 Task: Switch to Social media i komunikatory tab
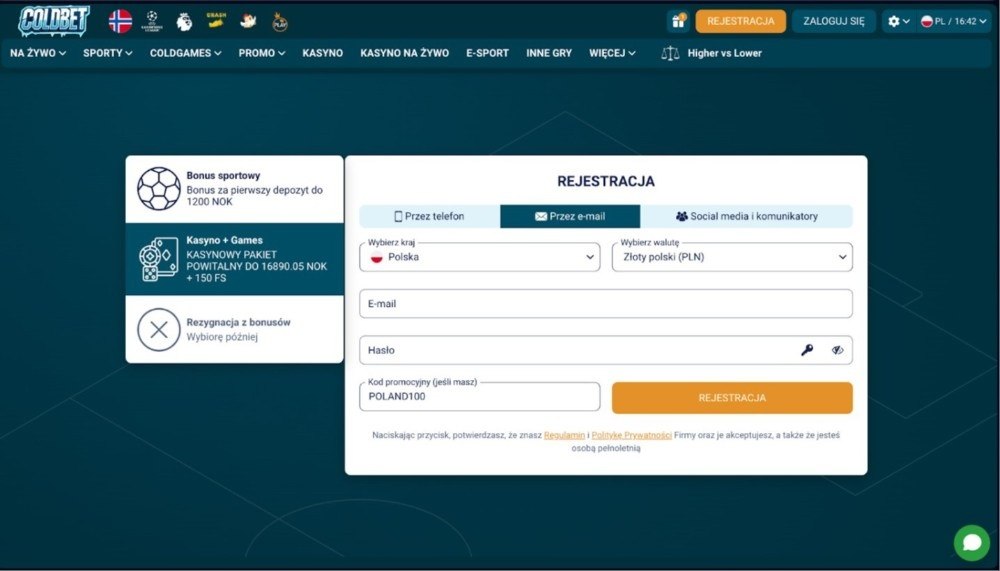point(746,216)
